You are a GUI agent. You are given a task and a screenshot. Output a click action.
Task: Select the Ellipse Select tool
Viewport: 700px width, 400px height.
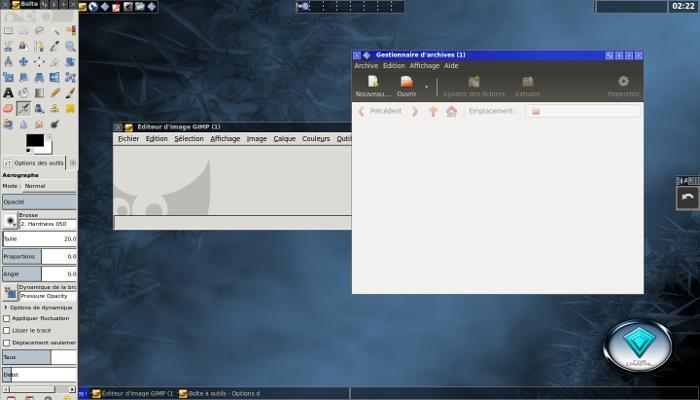pyautogui.click(x=24, y=31)
